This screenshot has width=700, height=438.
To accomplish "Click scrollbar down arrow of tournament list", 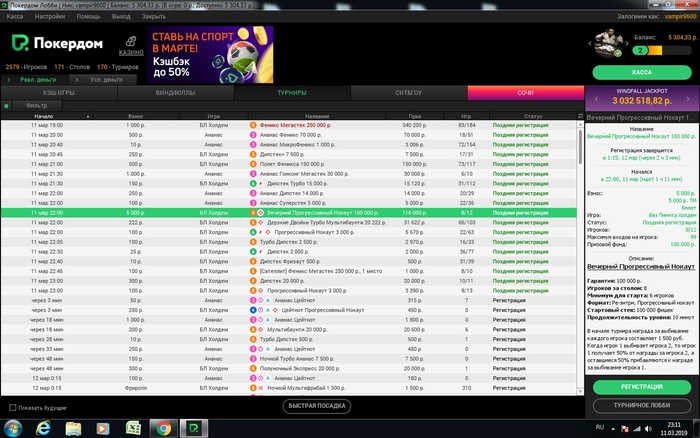I will (x=580, y=391).
